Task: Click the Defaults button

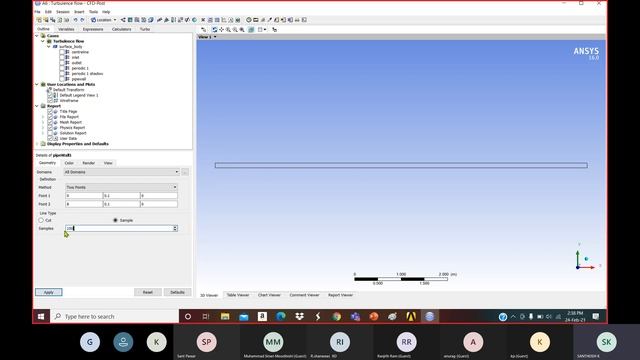Action: pos(178,292)
